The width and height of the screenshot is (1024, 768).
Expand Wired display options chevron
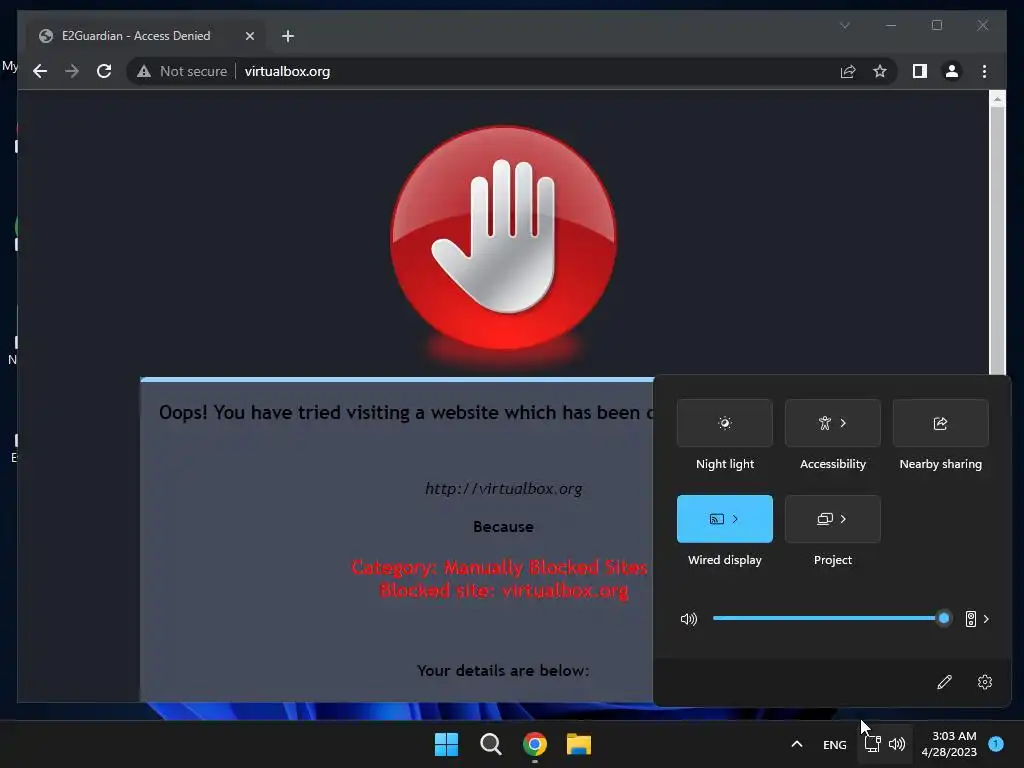click(735, 519)
